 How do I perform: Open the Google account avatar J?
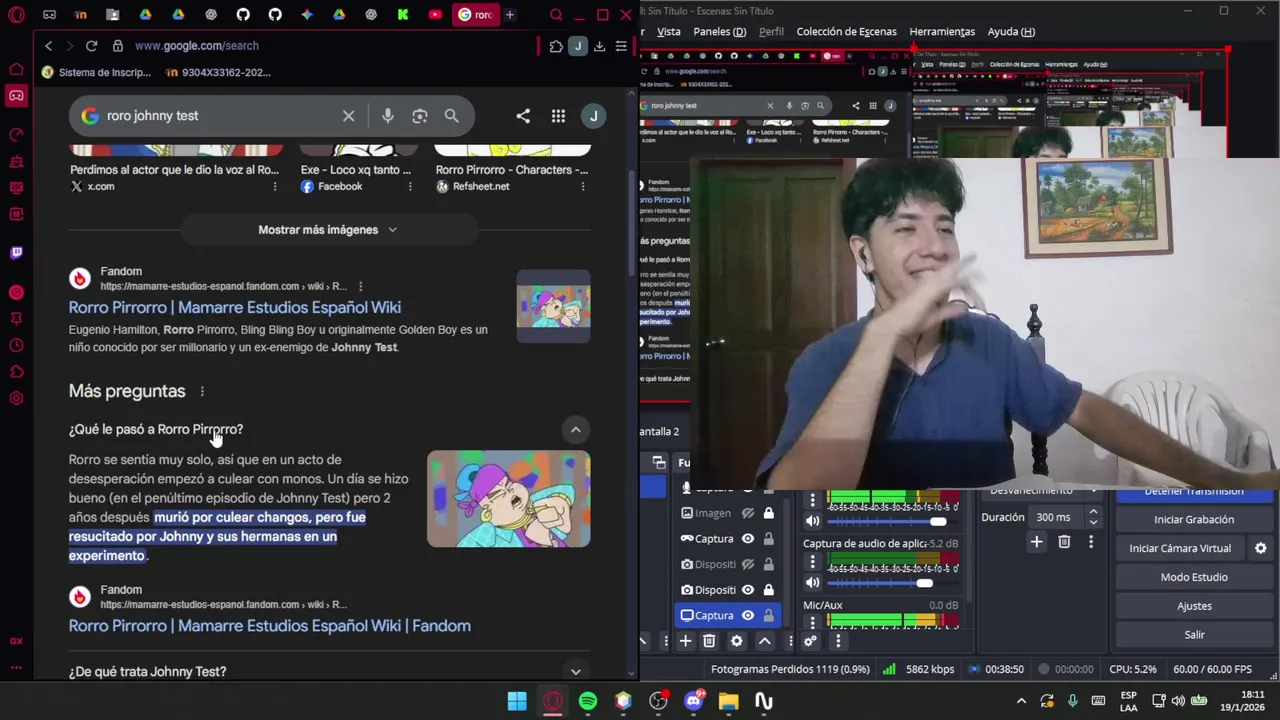(x=593, y=116)
